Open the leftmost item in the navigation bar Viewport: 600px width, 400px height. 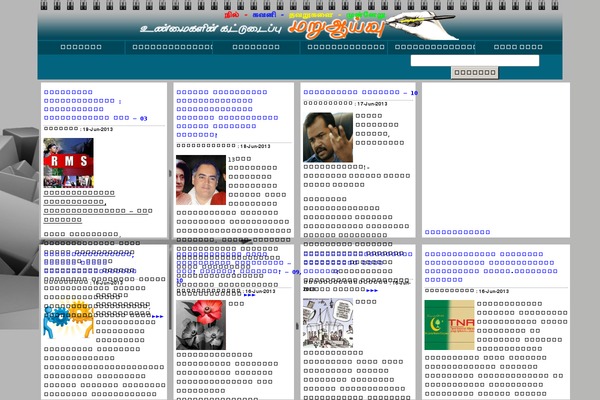81,47
